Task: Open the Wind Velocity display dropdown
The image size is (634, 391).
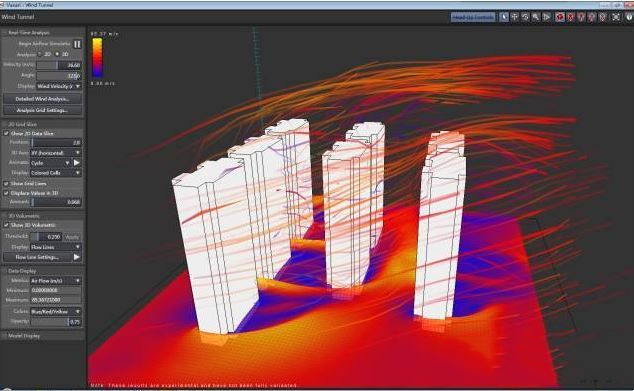Action: click(59, 86)
